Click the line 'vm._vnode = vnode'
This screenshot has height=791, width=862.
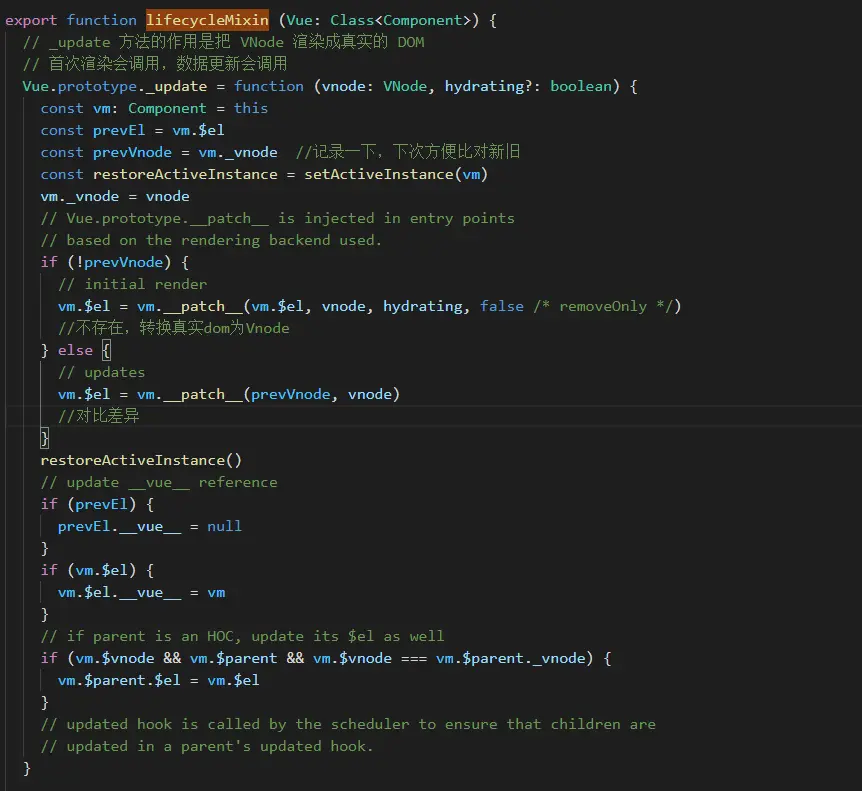[115, 196]
